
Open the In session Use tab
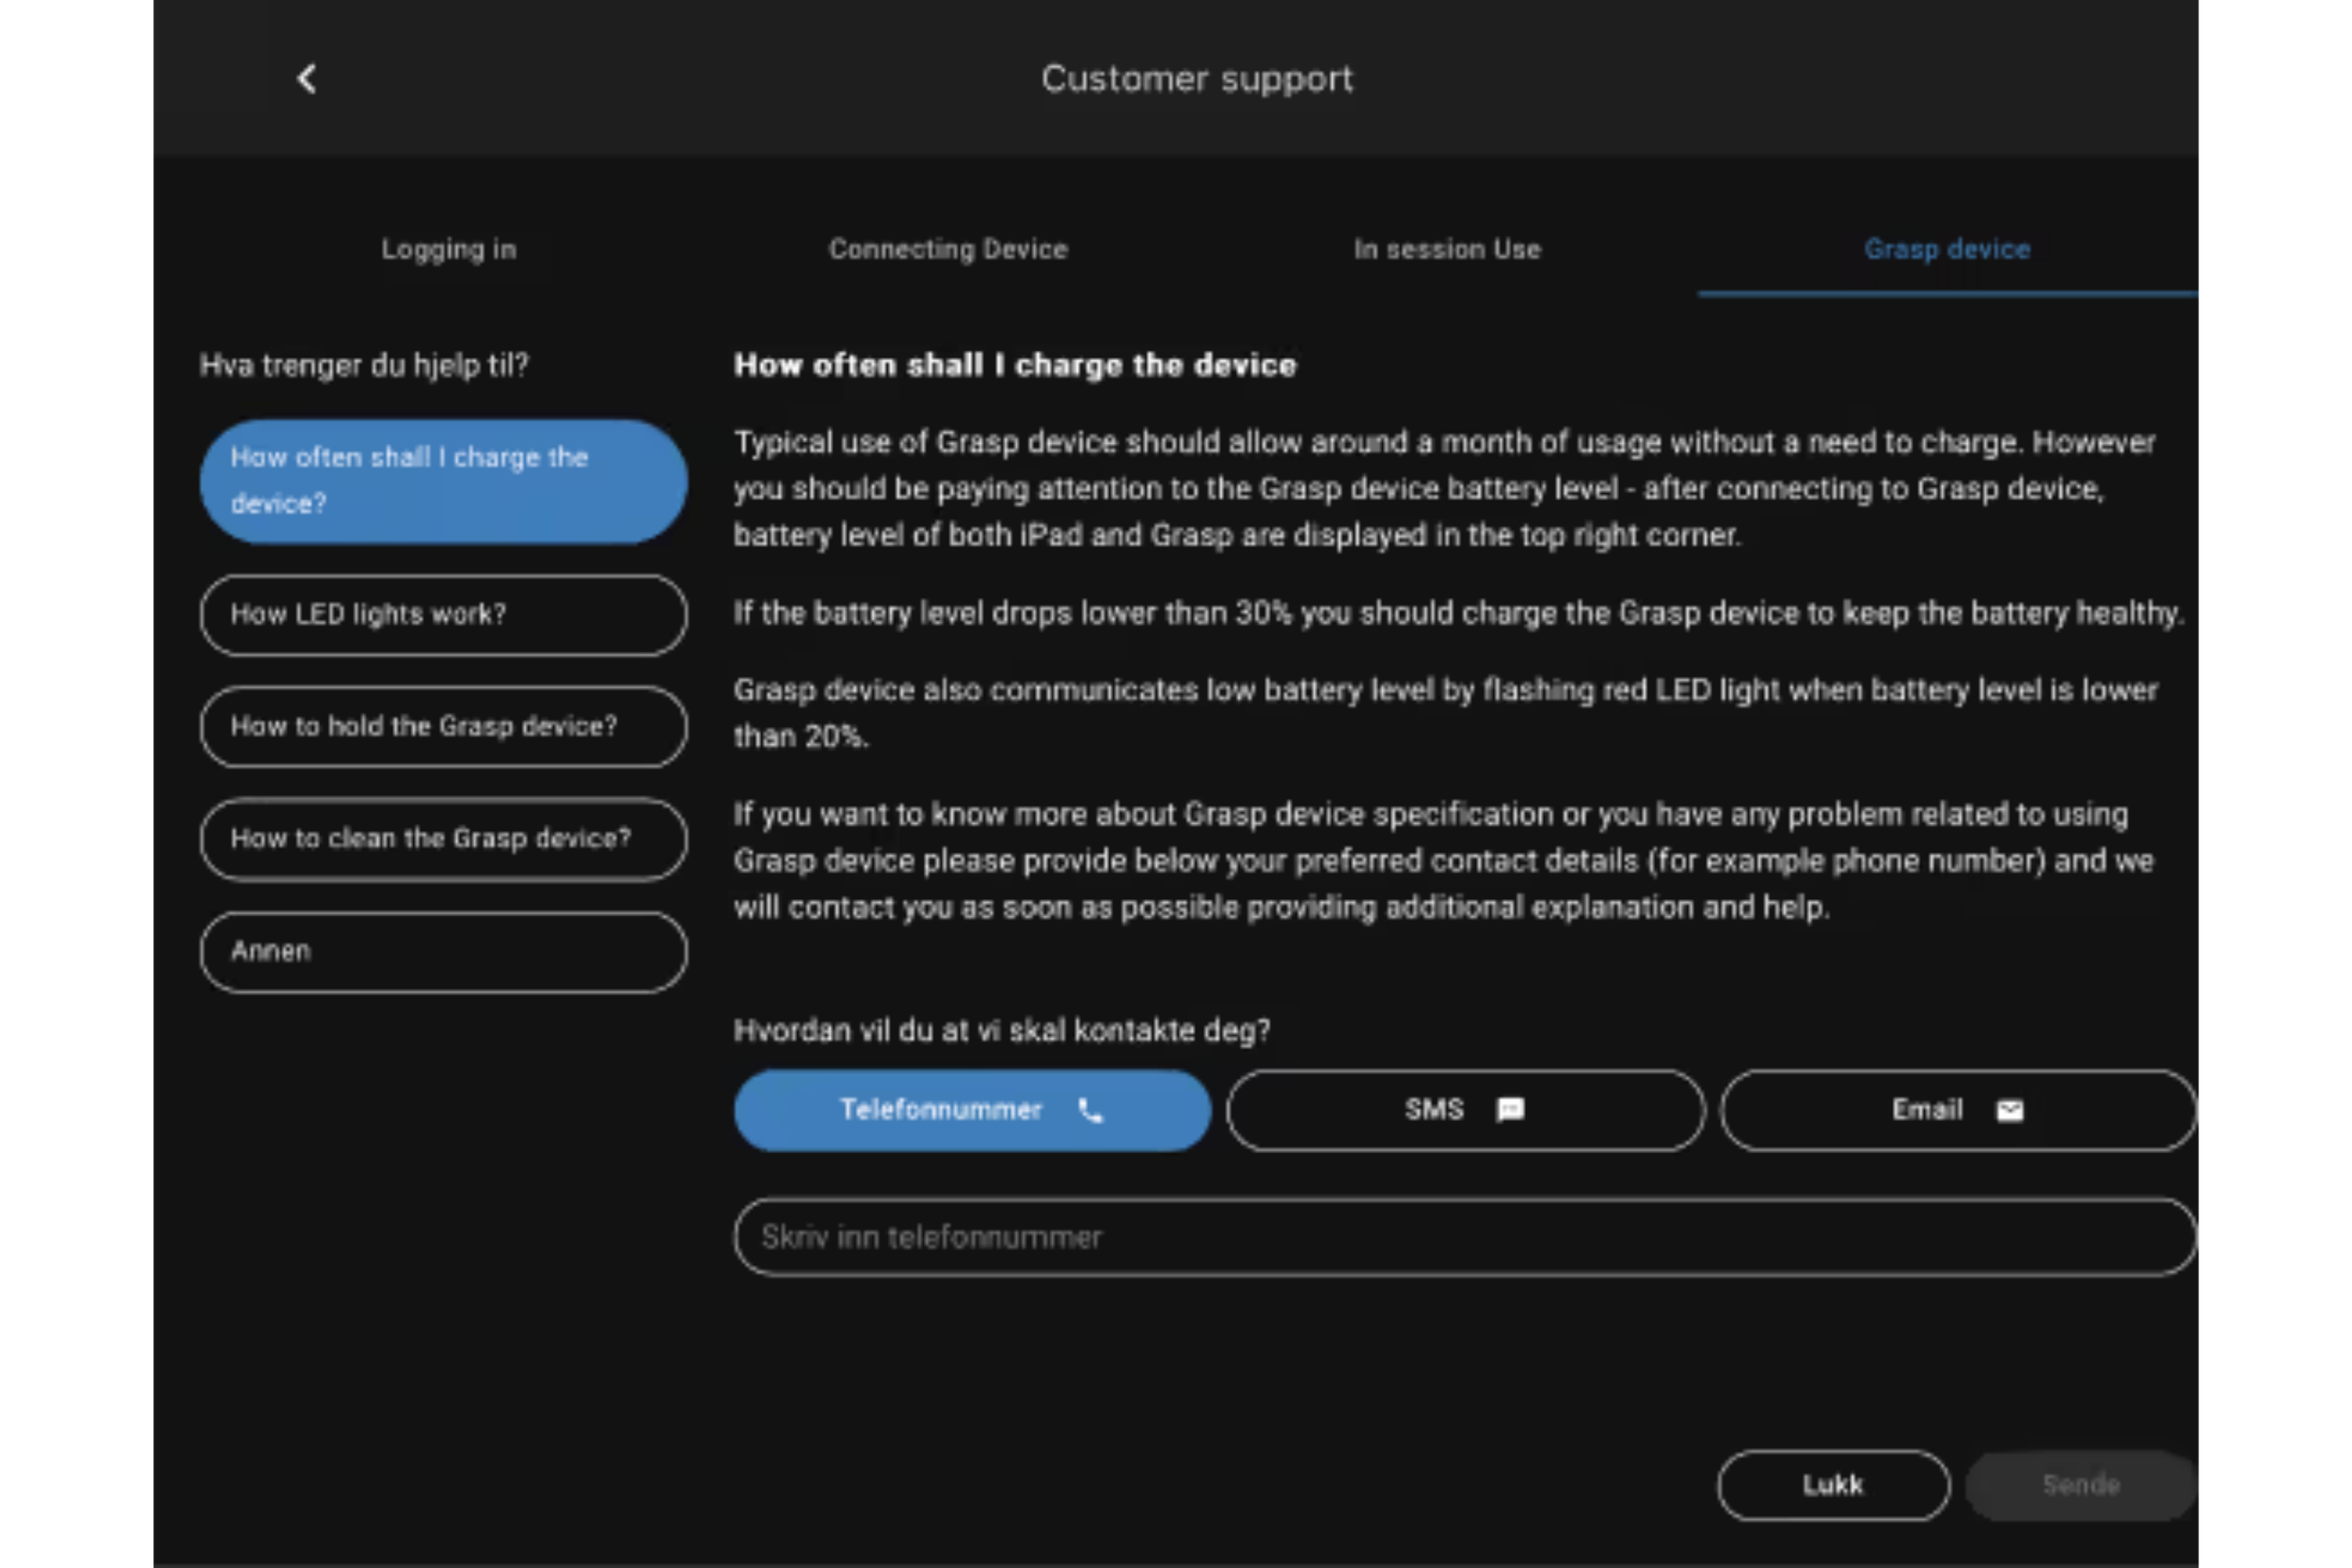(x=1447, y=249)
